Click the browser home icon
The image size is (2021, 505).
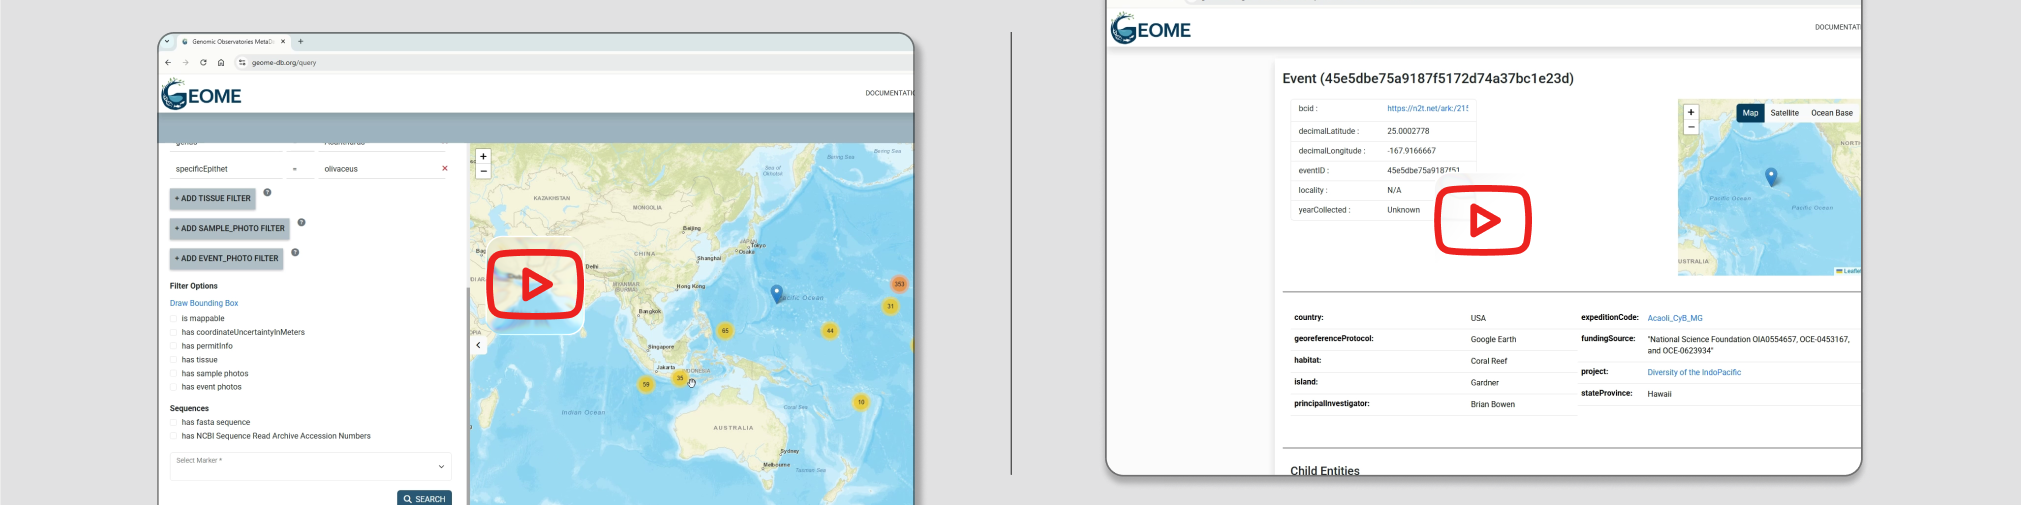pos(221,62)
